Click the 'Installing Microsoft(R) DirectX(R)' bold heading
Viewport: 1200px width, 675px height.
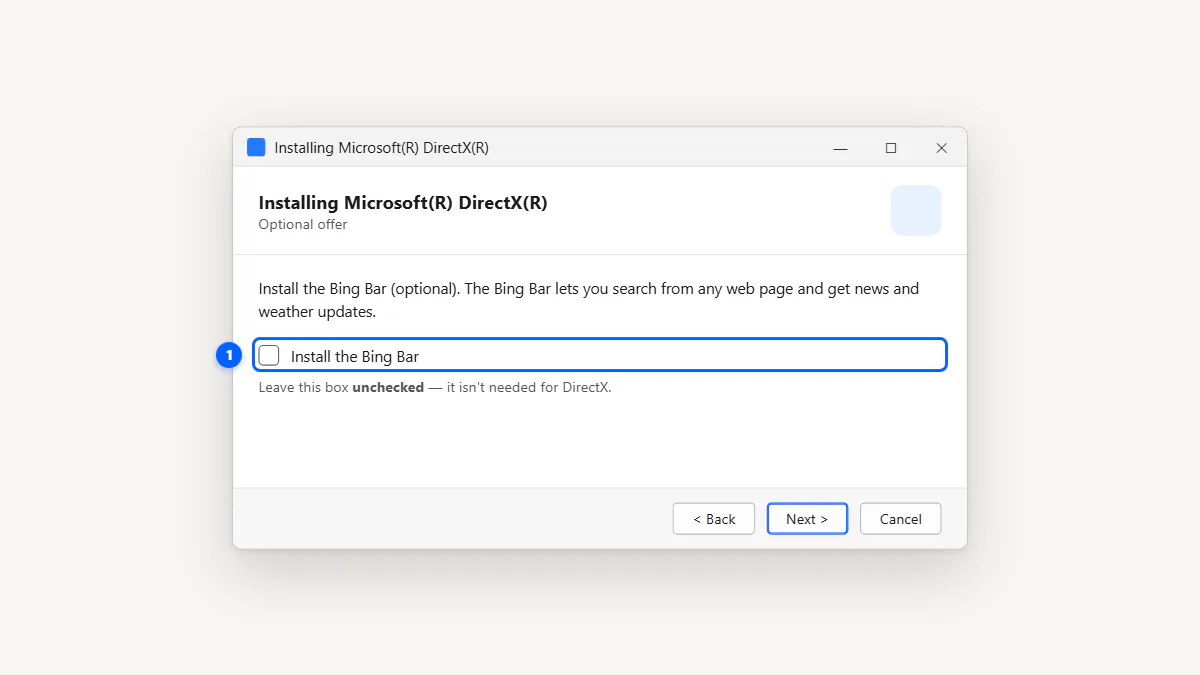403,203
